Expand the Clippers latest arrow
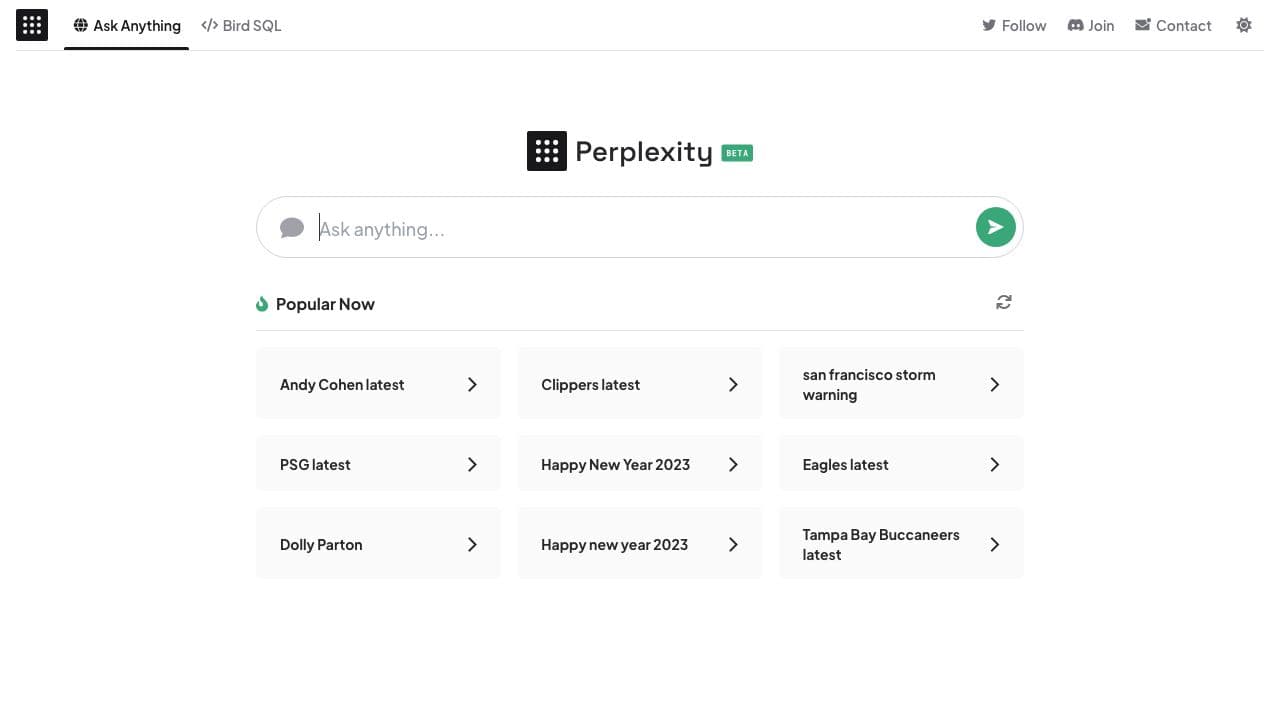The width and height of the screenshot is (1280, 720). click(x=733, y=384)
